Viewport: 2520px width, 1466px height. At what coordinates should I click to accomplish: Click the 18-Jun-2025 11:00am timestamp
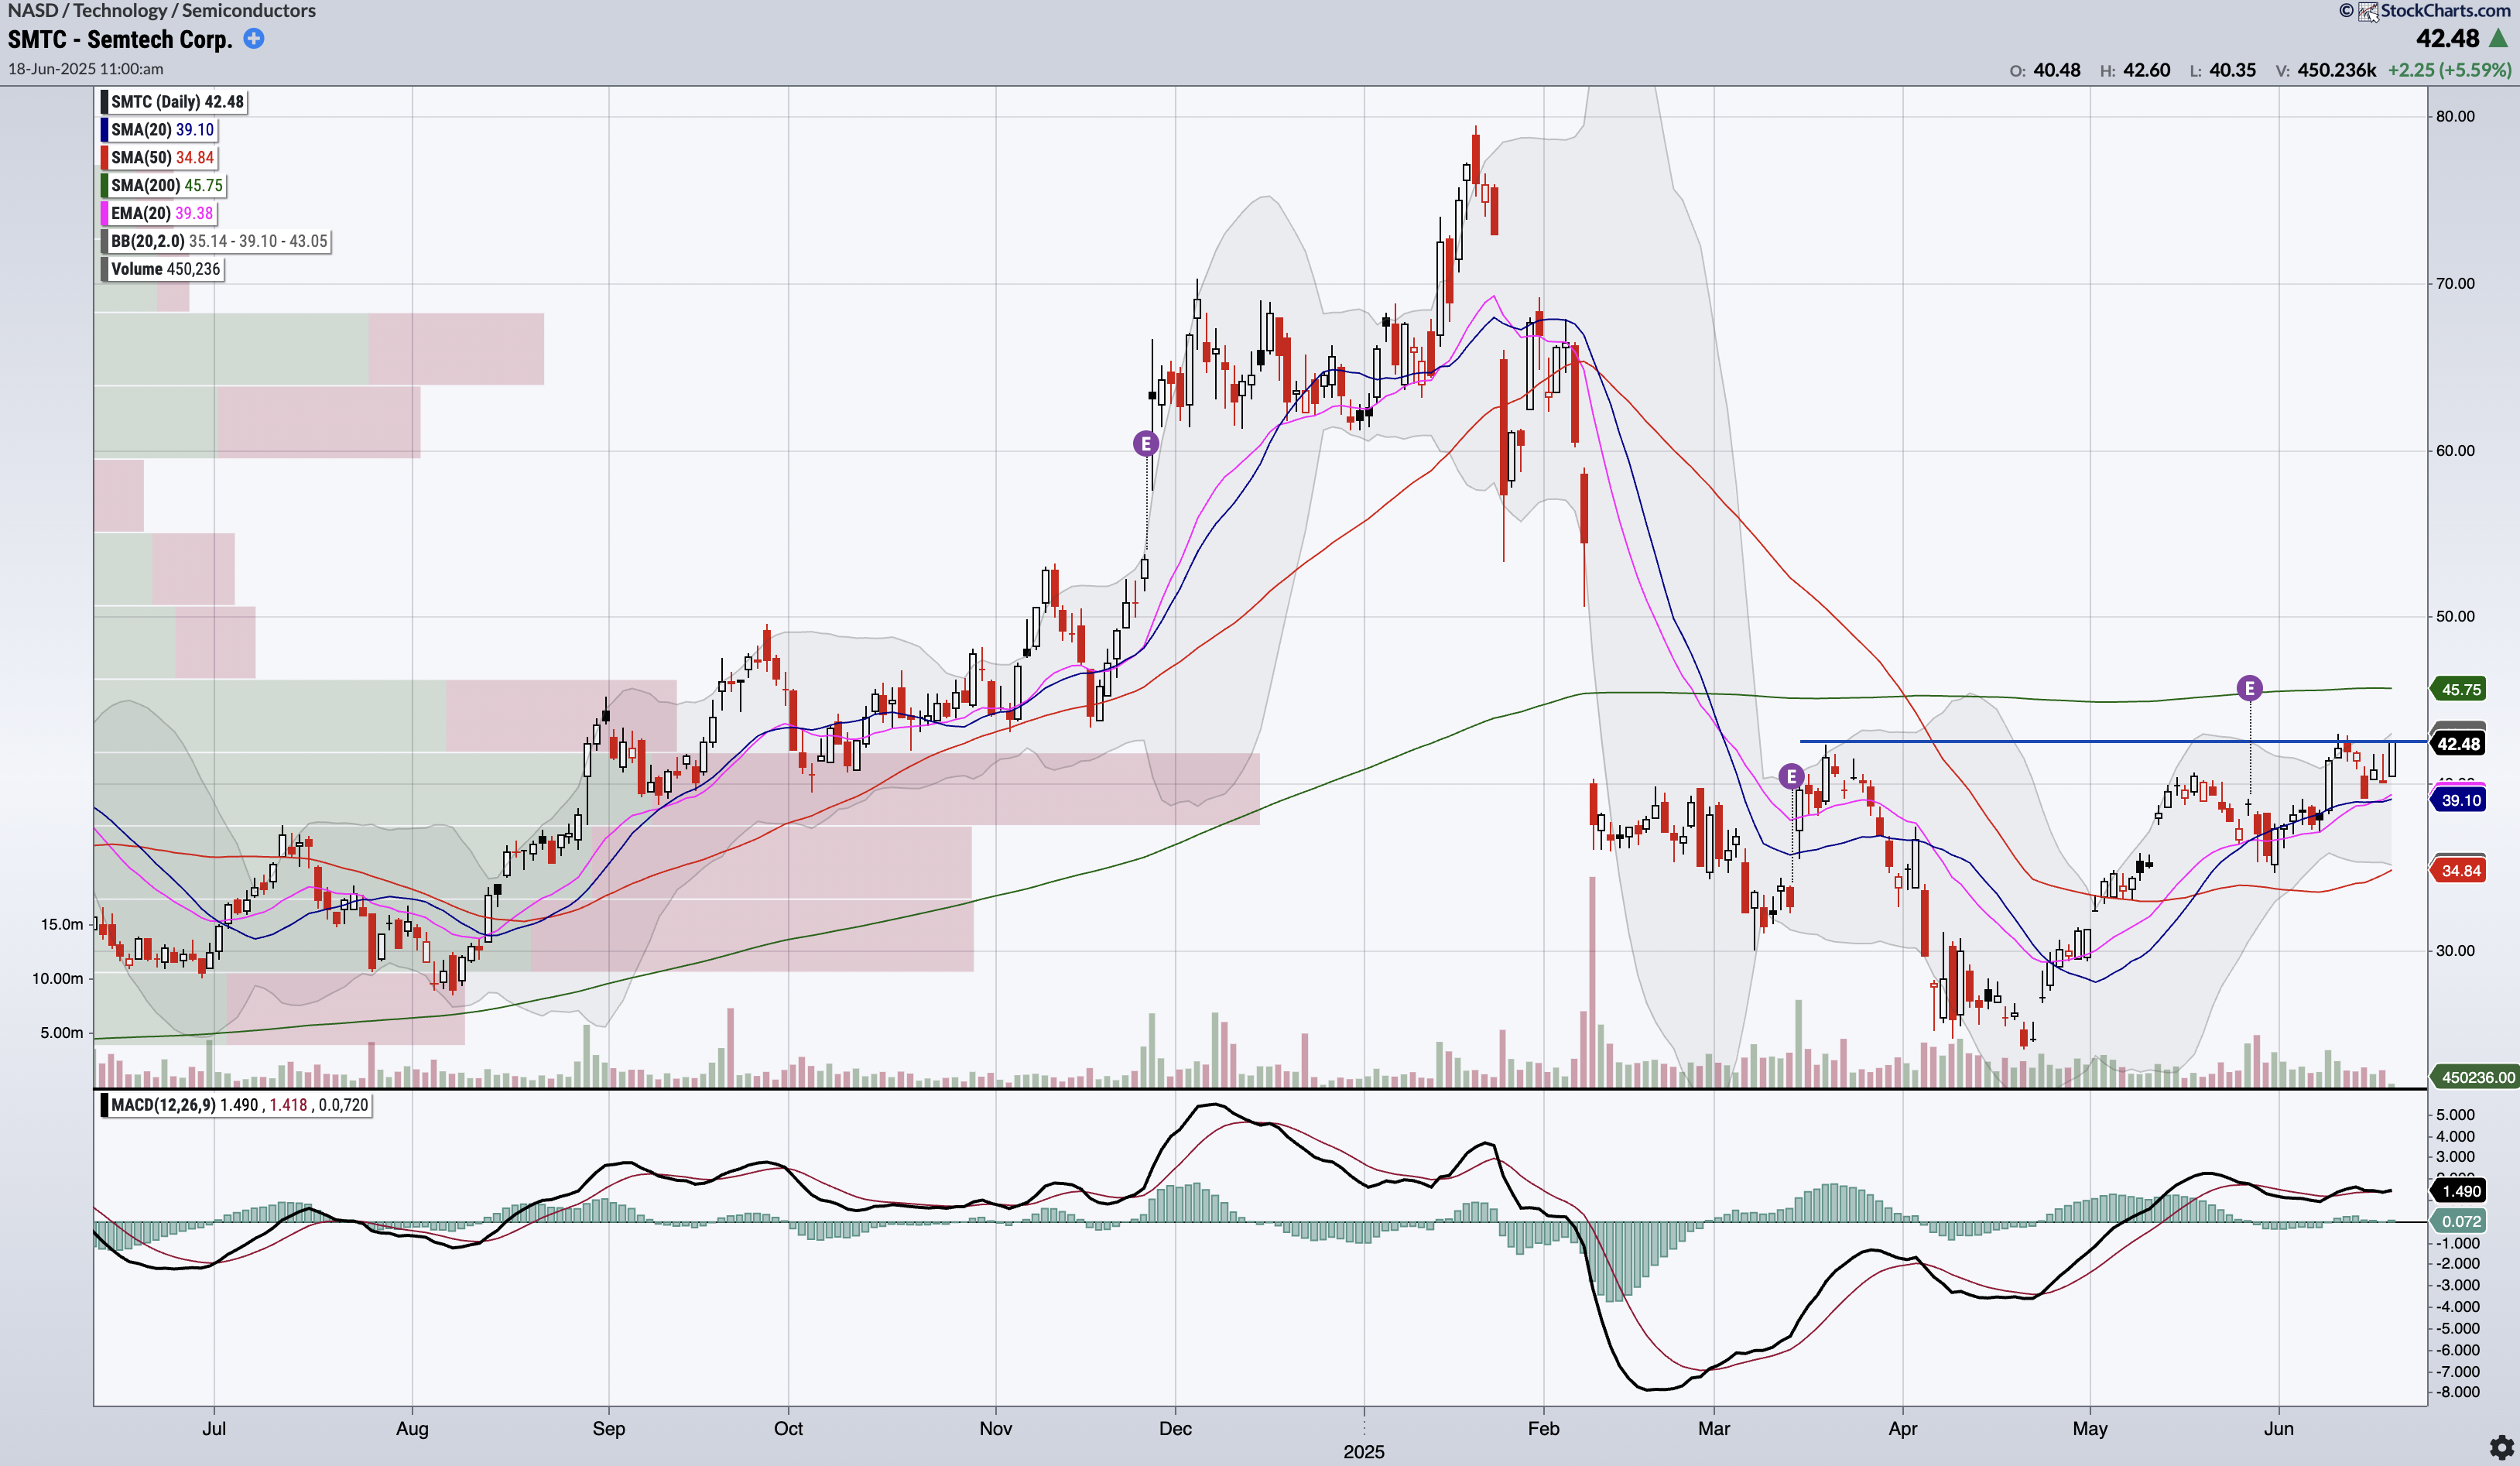pyautogui.click(x=86, y=69)
